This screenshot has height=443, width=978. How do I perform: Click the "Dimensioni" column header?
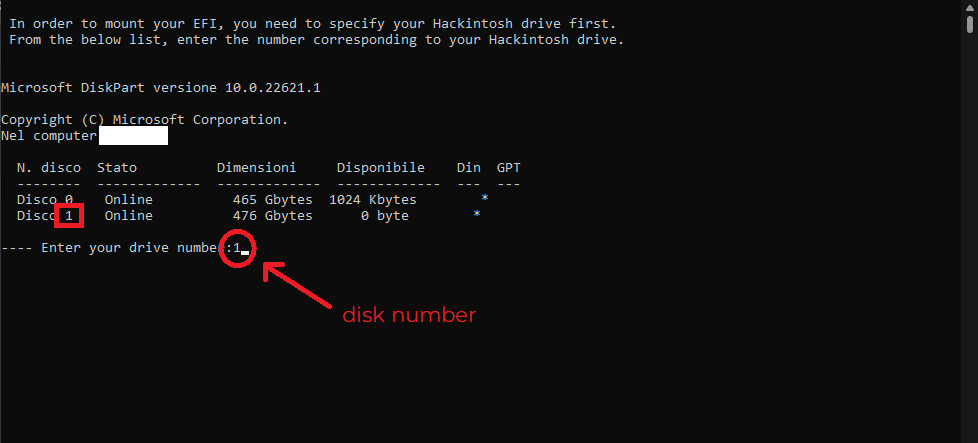[256, 167]
